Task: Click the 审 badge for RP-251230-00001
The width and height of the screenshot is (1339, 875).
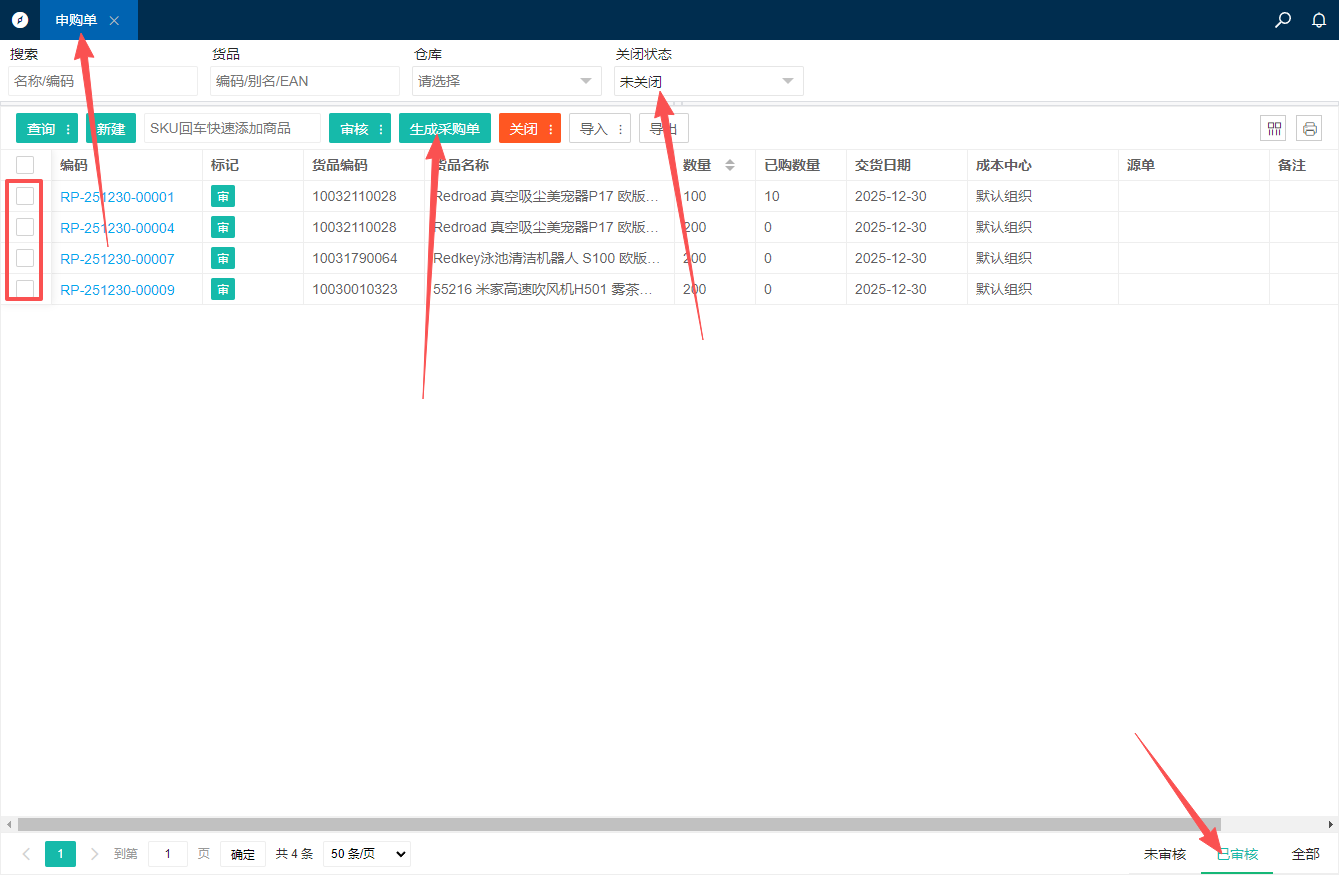Action: pos(223,197)
